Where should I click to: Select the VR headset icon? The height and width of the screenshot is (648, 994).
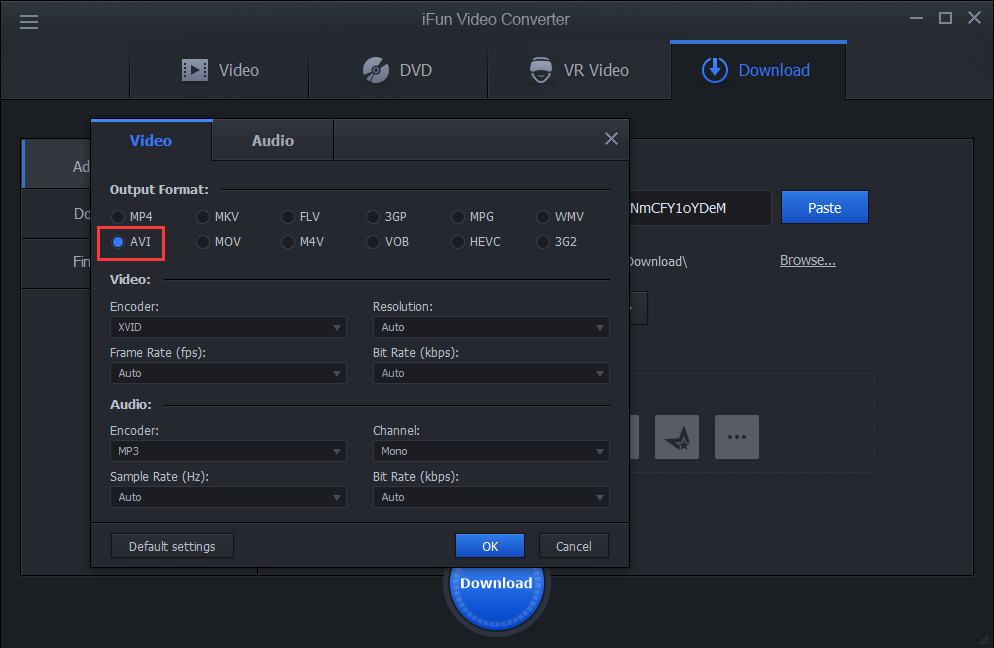pos(541,70)
